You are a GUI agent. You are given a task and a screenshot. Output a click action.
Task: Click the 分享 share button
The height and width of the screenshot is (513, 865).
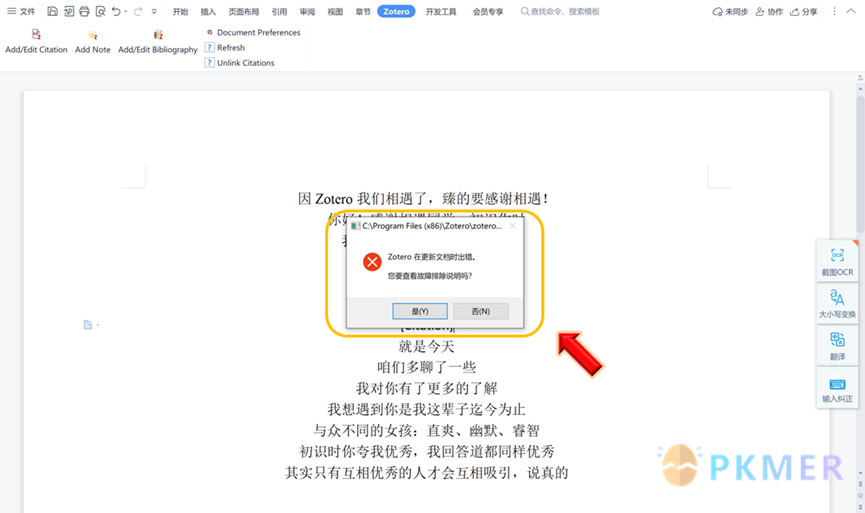tap(804, 12)
